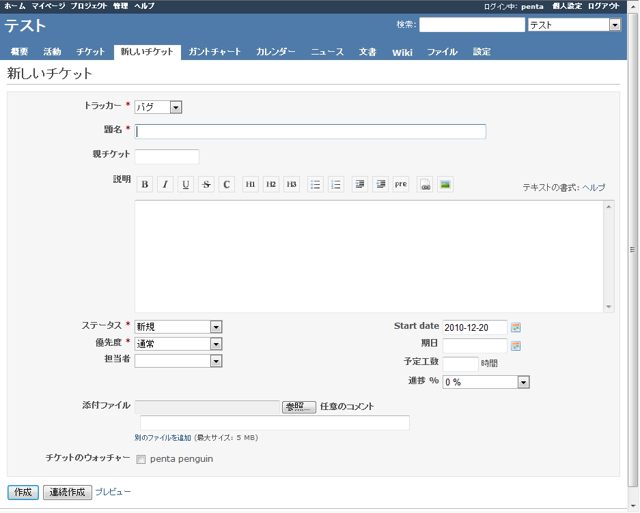Click page scrollbar down arrow
The height and width of the screenshot is (513, 640).
[x=632, y=506]
